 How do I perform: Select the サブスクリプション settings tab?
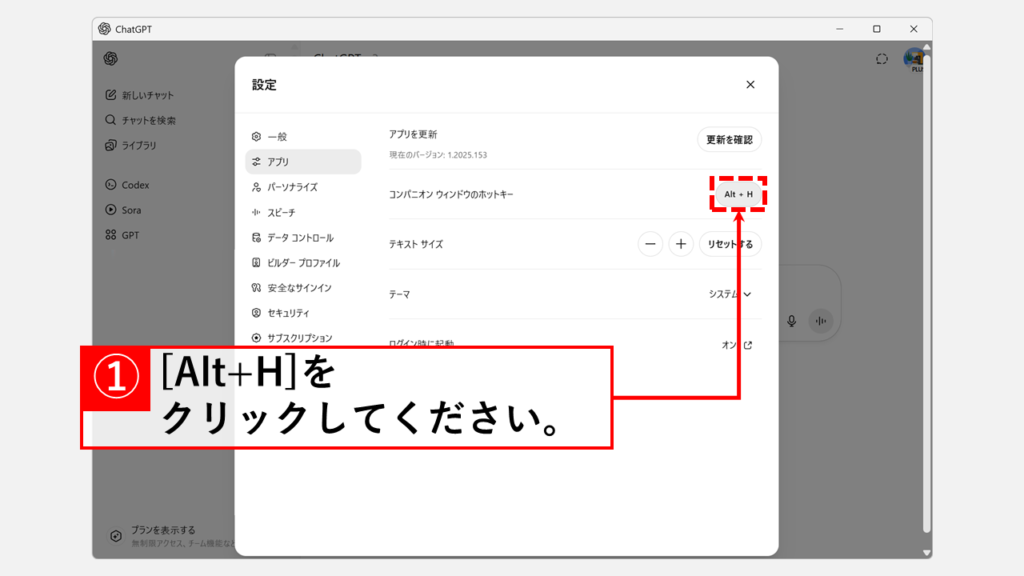tap(303, 338)
